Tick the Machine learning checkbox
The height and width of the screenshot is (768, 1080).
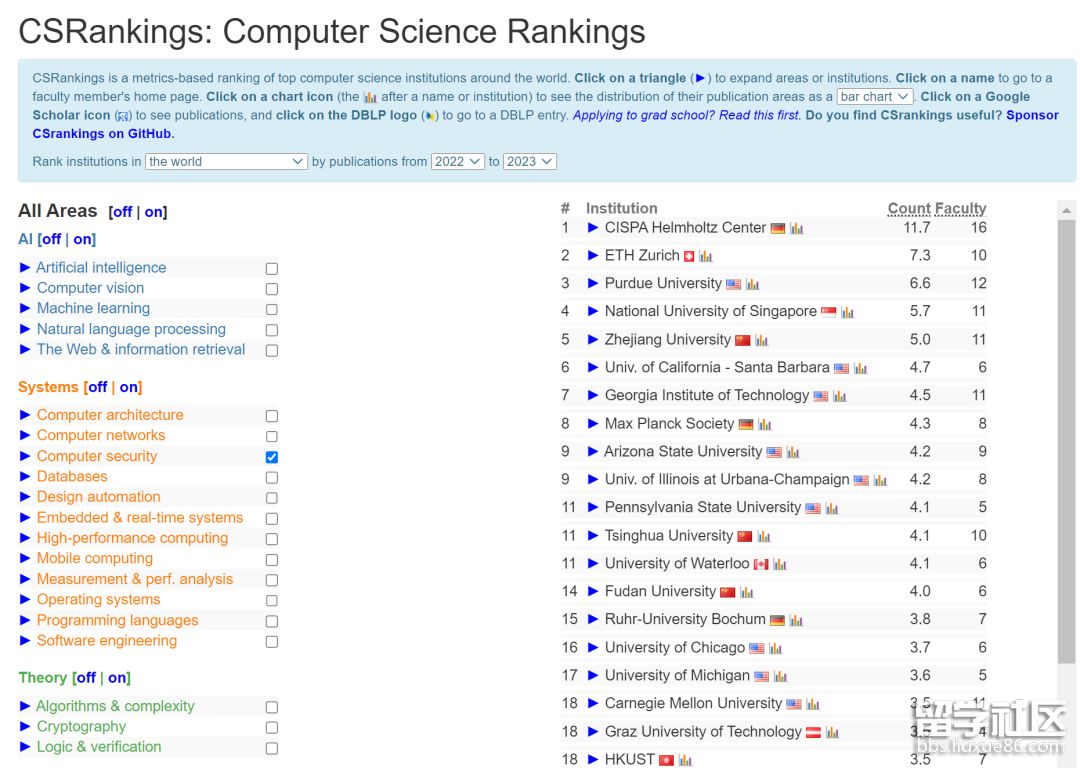[x=272, y=310]
